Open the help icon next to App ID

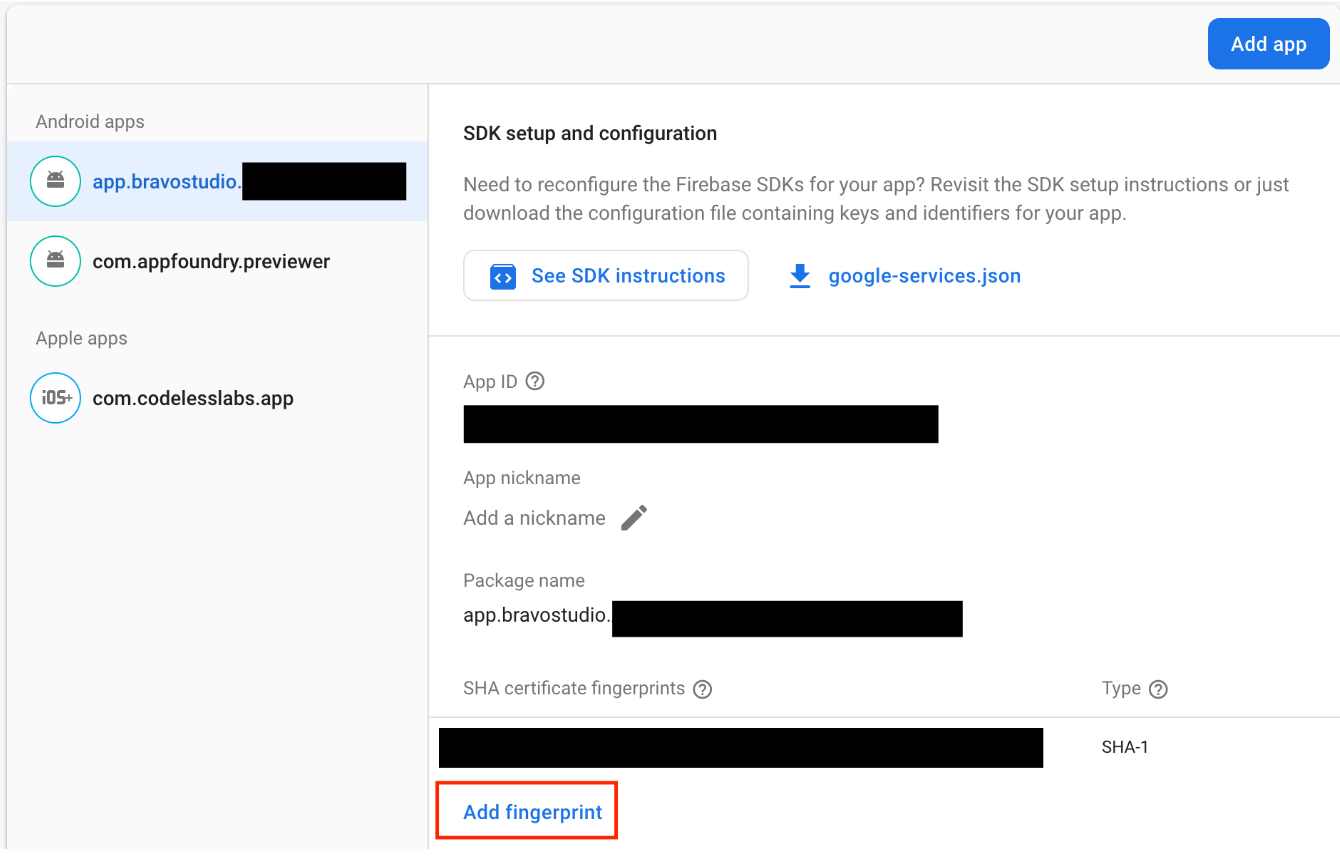[x=535, y=381]
